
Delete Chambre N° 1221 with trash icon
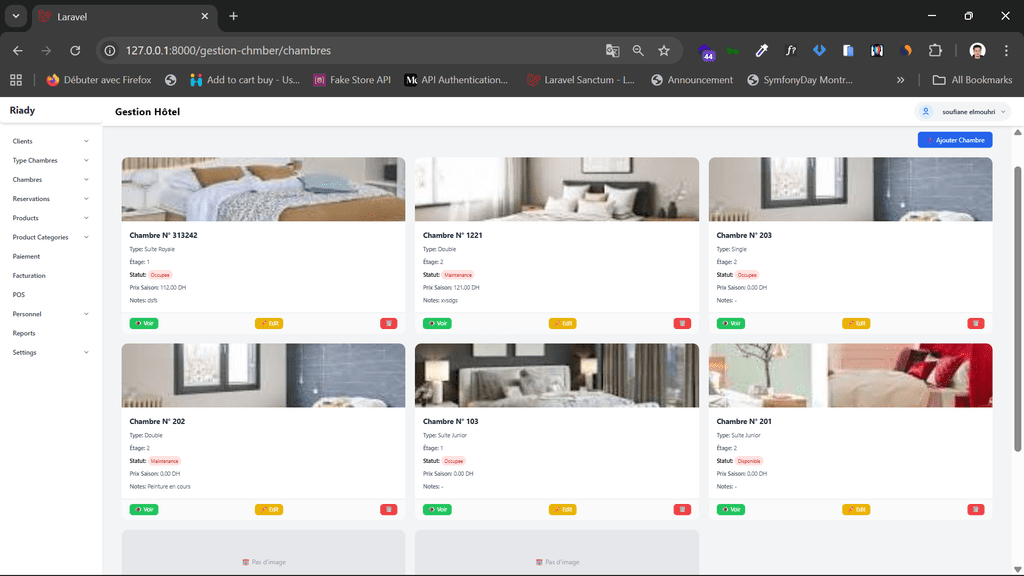(682, 323)
